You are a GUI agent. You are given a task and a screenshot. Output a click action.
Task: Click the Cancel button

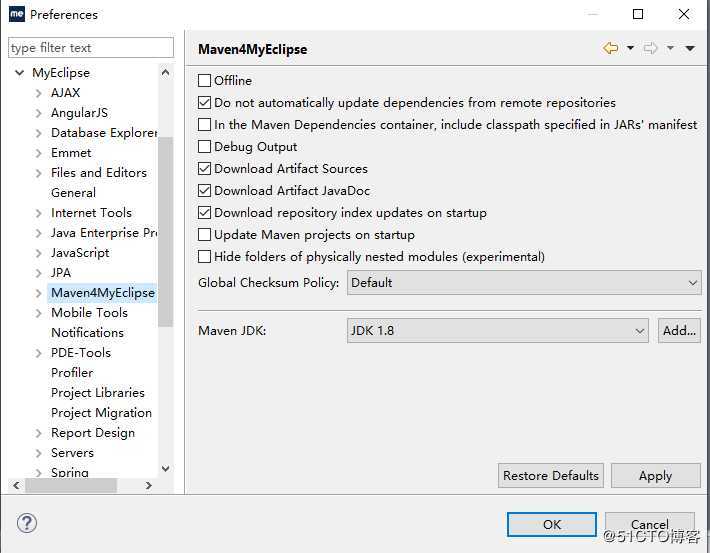pos(650,524)
